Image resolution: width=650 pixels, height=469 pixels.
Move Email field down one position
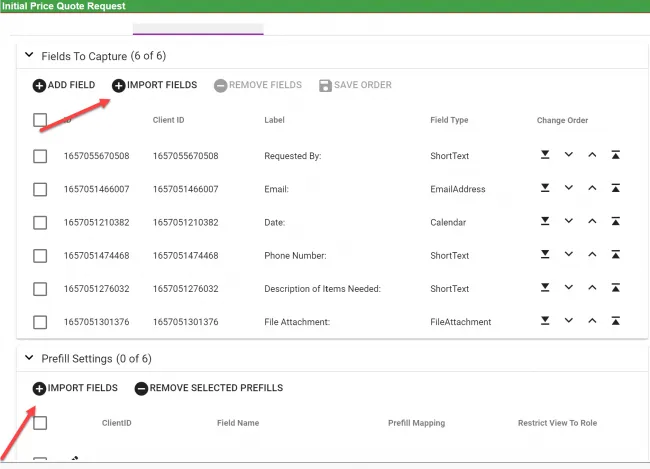[x=568, y=189]
